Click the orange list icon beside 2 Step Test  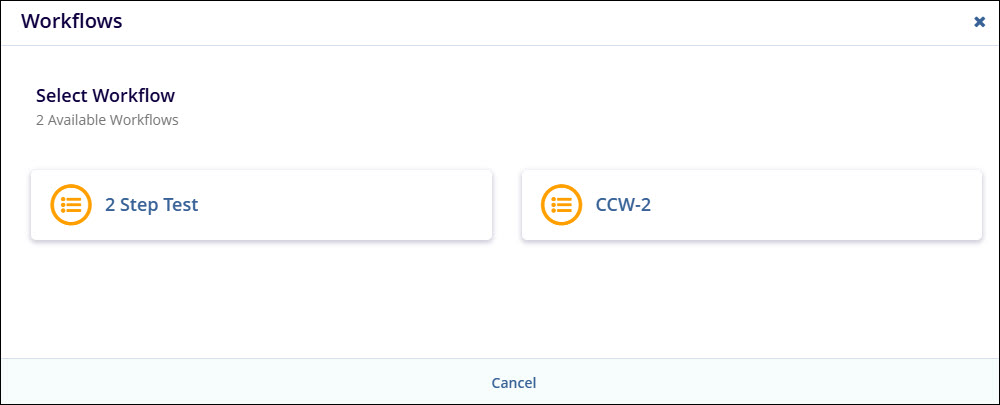(x=71, y=205)
